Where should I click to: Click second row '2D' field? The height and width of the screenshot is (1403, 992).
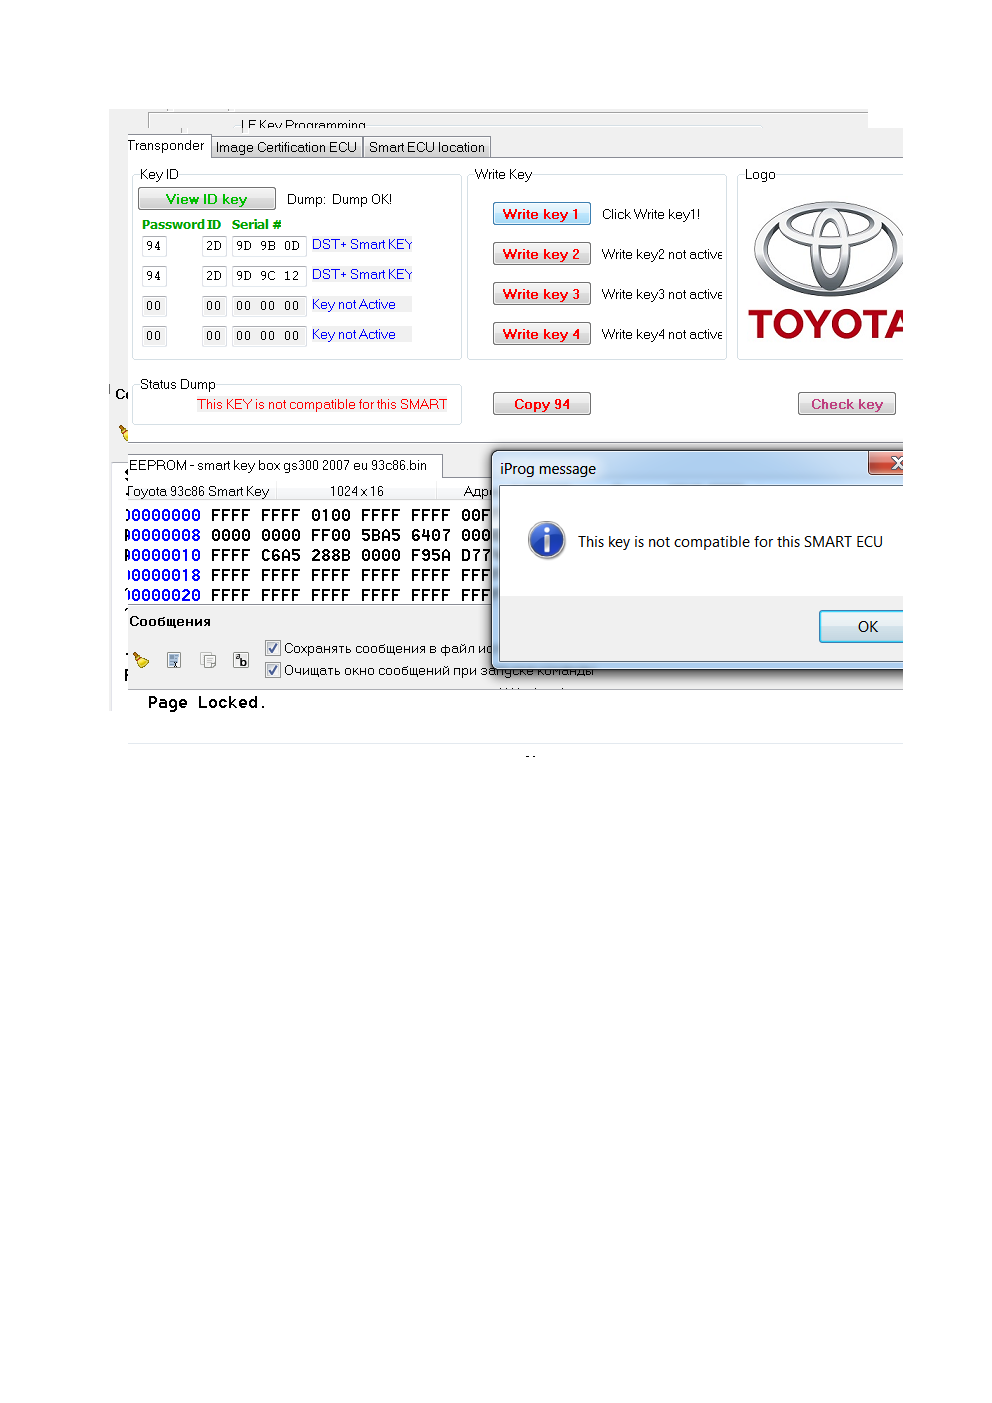(x=214, y=276)
